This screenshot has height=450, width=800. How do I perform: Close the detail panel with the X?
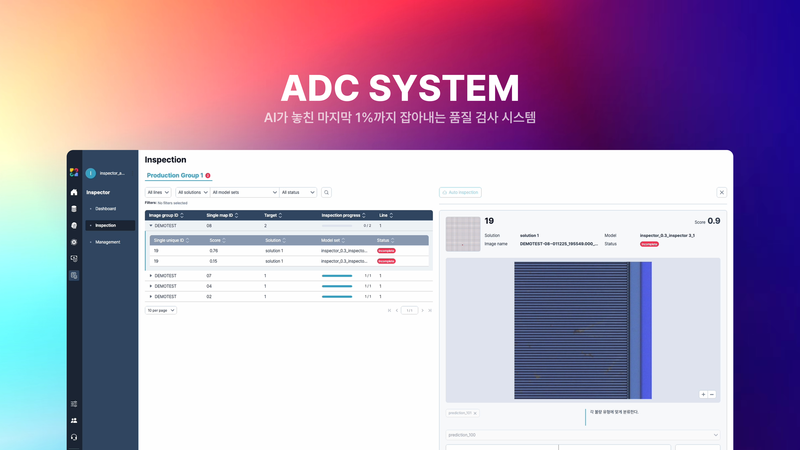click(x=721, y=192)
